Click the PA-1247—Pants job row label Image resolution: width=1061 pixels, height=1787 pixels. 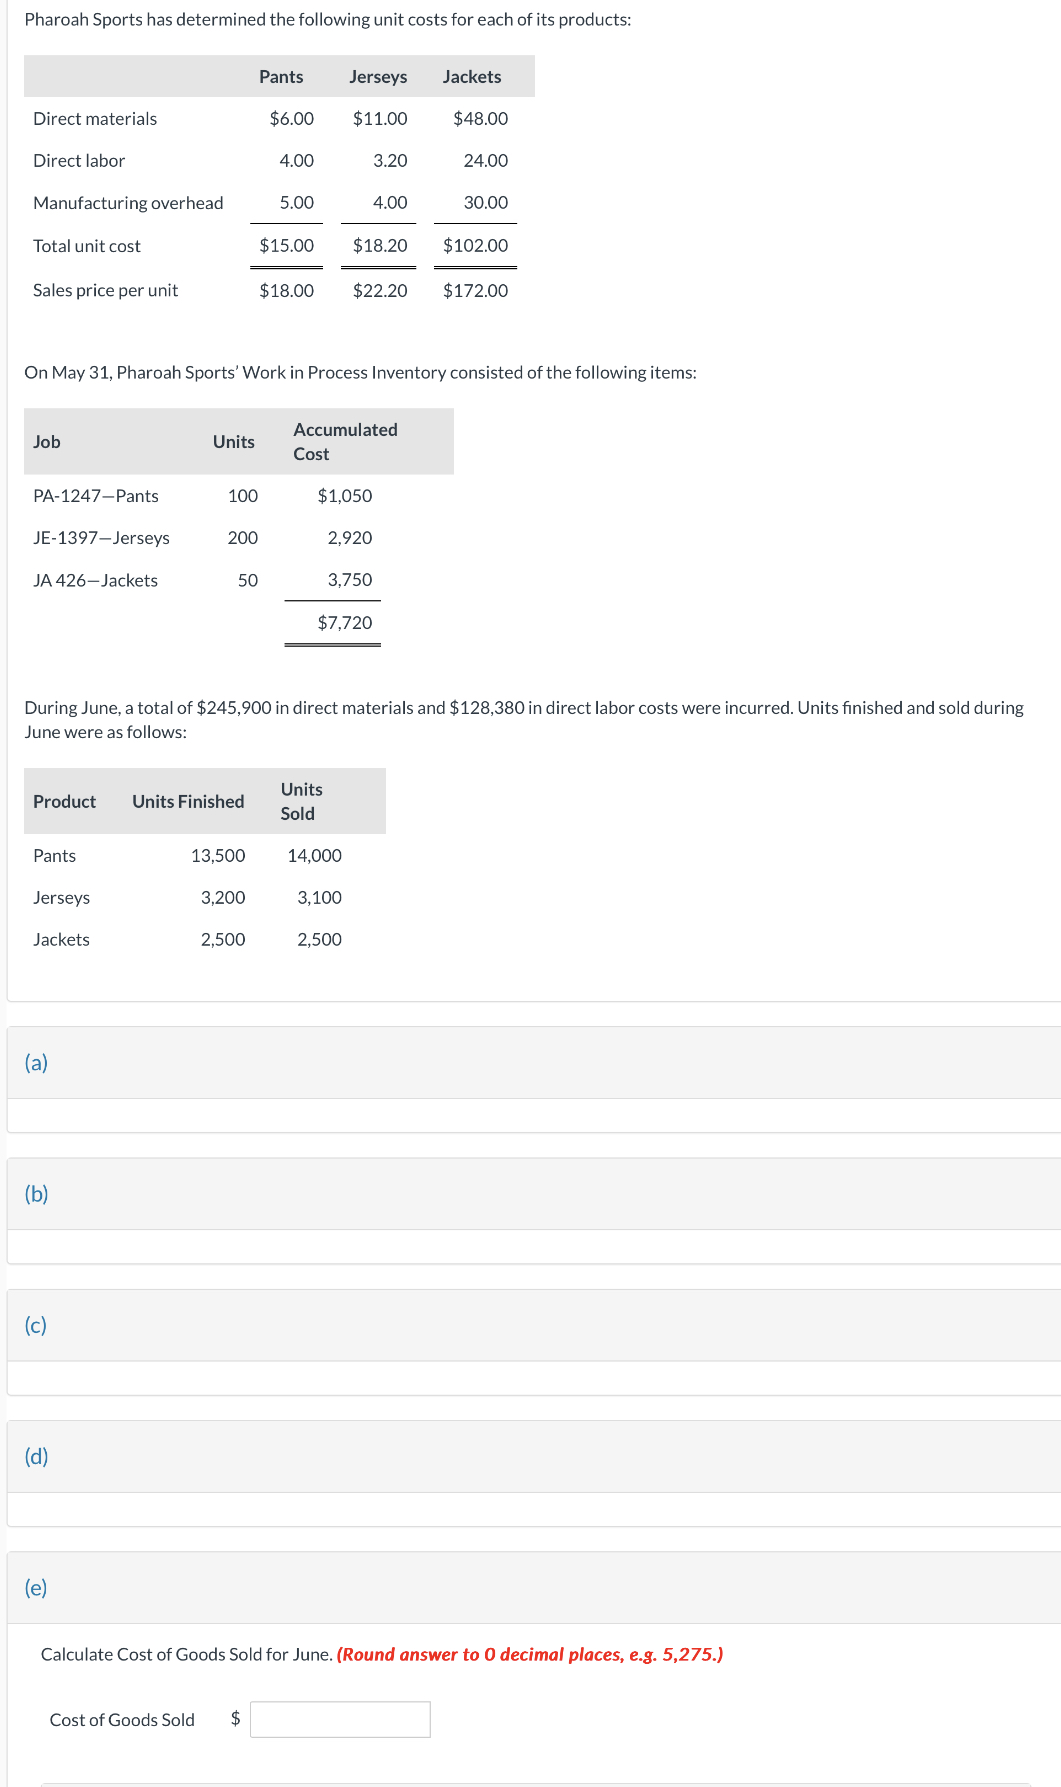(96, 496)
